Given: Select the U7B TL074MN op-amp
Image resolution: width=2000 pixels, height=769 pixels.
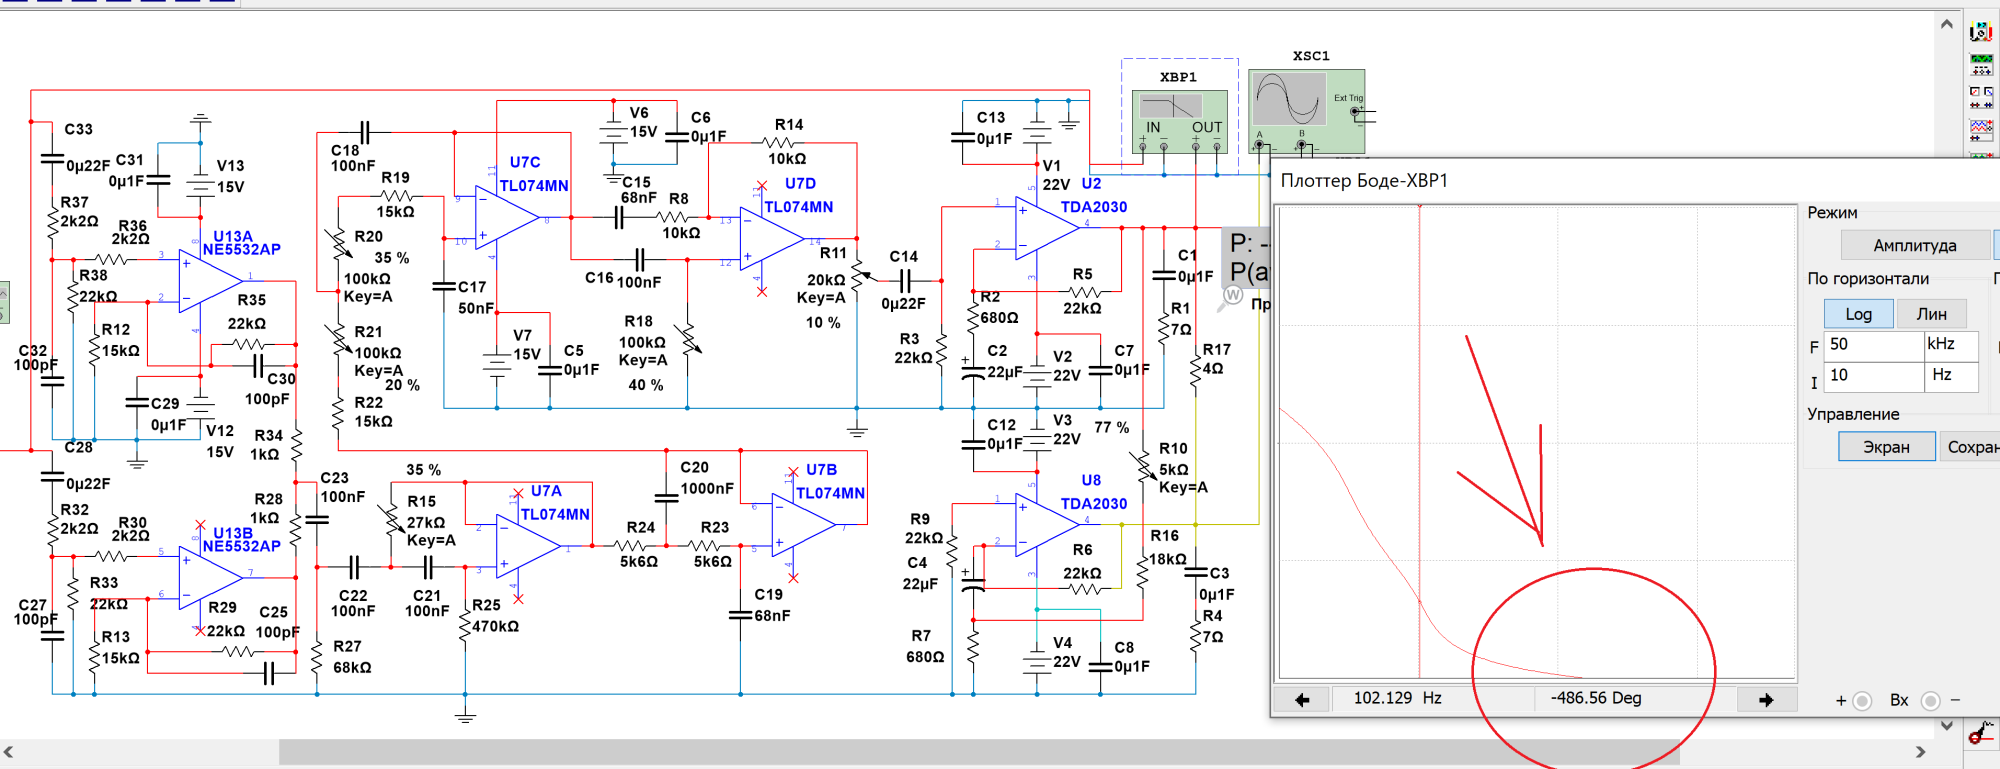Looking at the screenshot, I should 803,525.
